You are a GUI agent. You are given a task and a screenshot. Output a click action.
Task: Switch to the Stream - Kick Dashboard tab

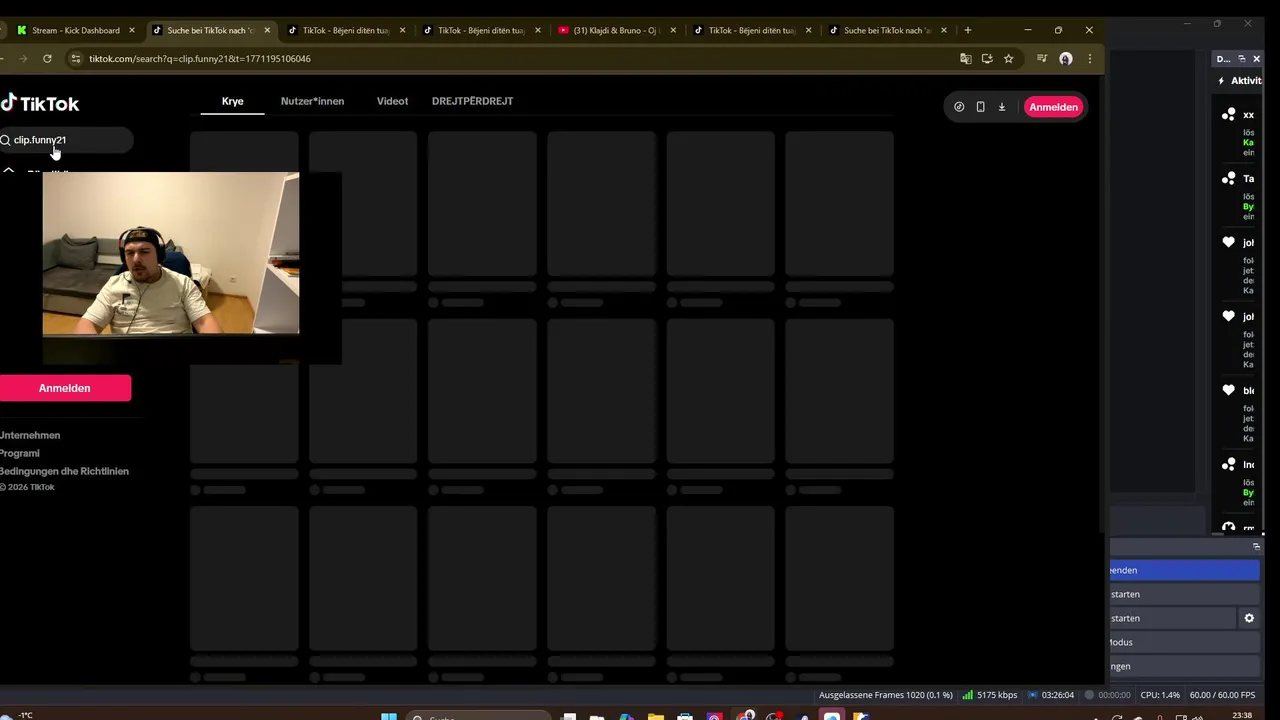[75, 30]
